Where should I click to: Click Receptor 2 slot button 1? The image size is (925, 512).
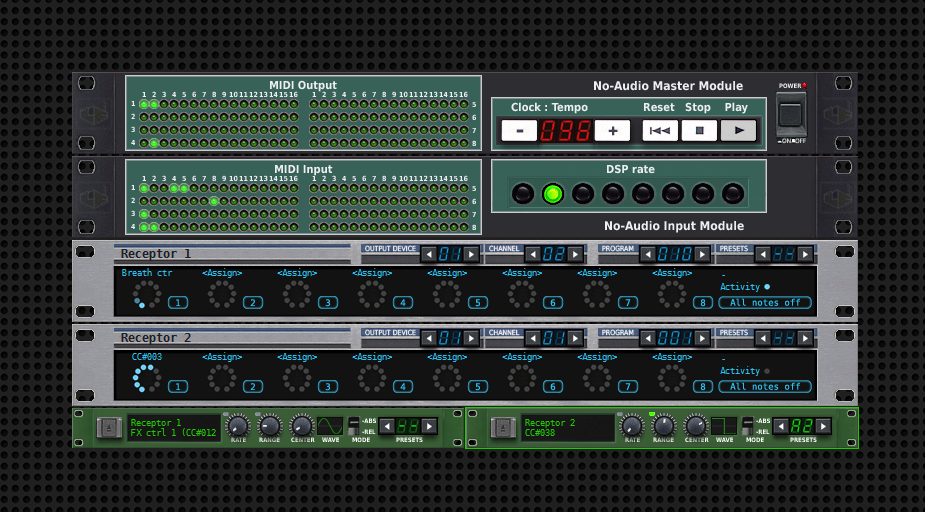[x=178, y=387]
